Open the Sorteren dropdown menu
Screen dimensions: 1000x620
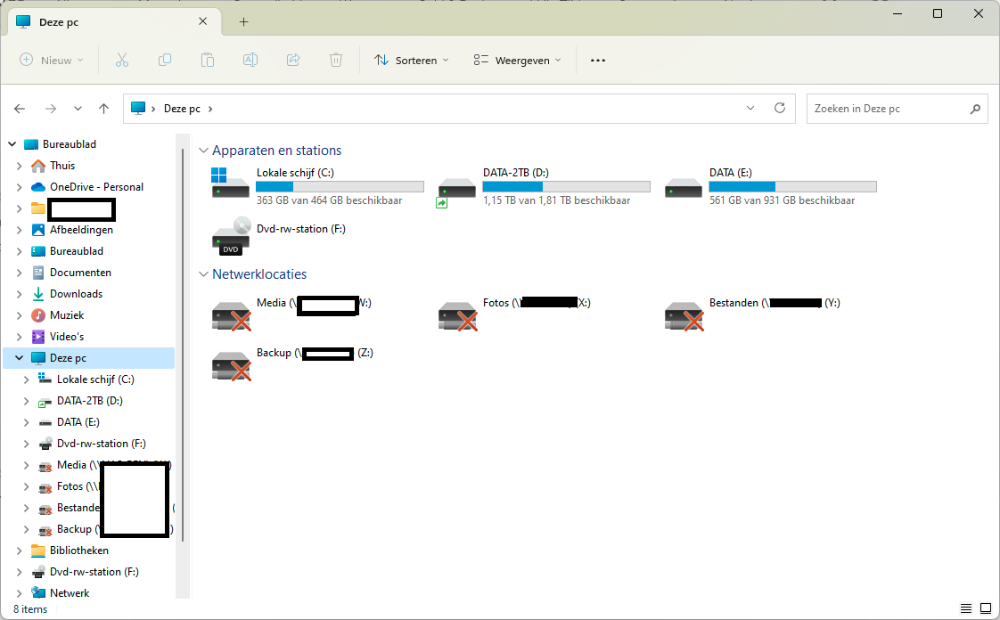[411, 60]
